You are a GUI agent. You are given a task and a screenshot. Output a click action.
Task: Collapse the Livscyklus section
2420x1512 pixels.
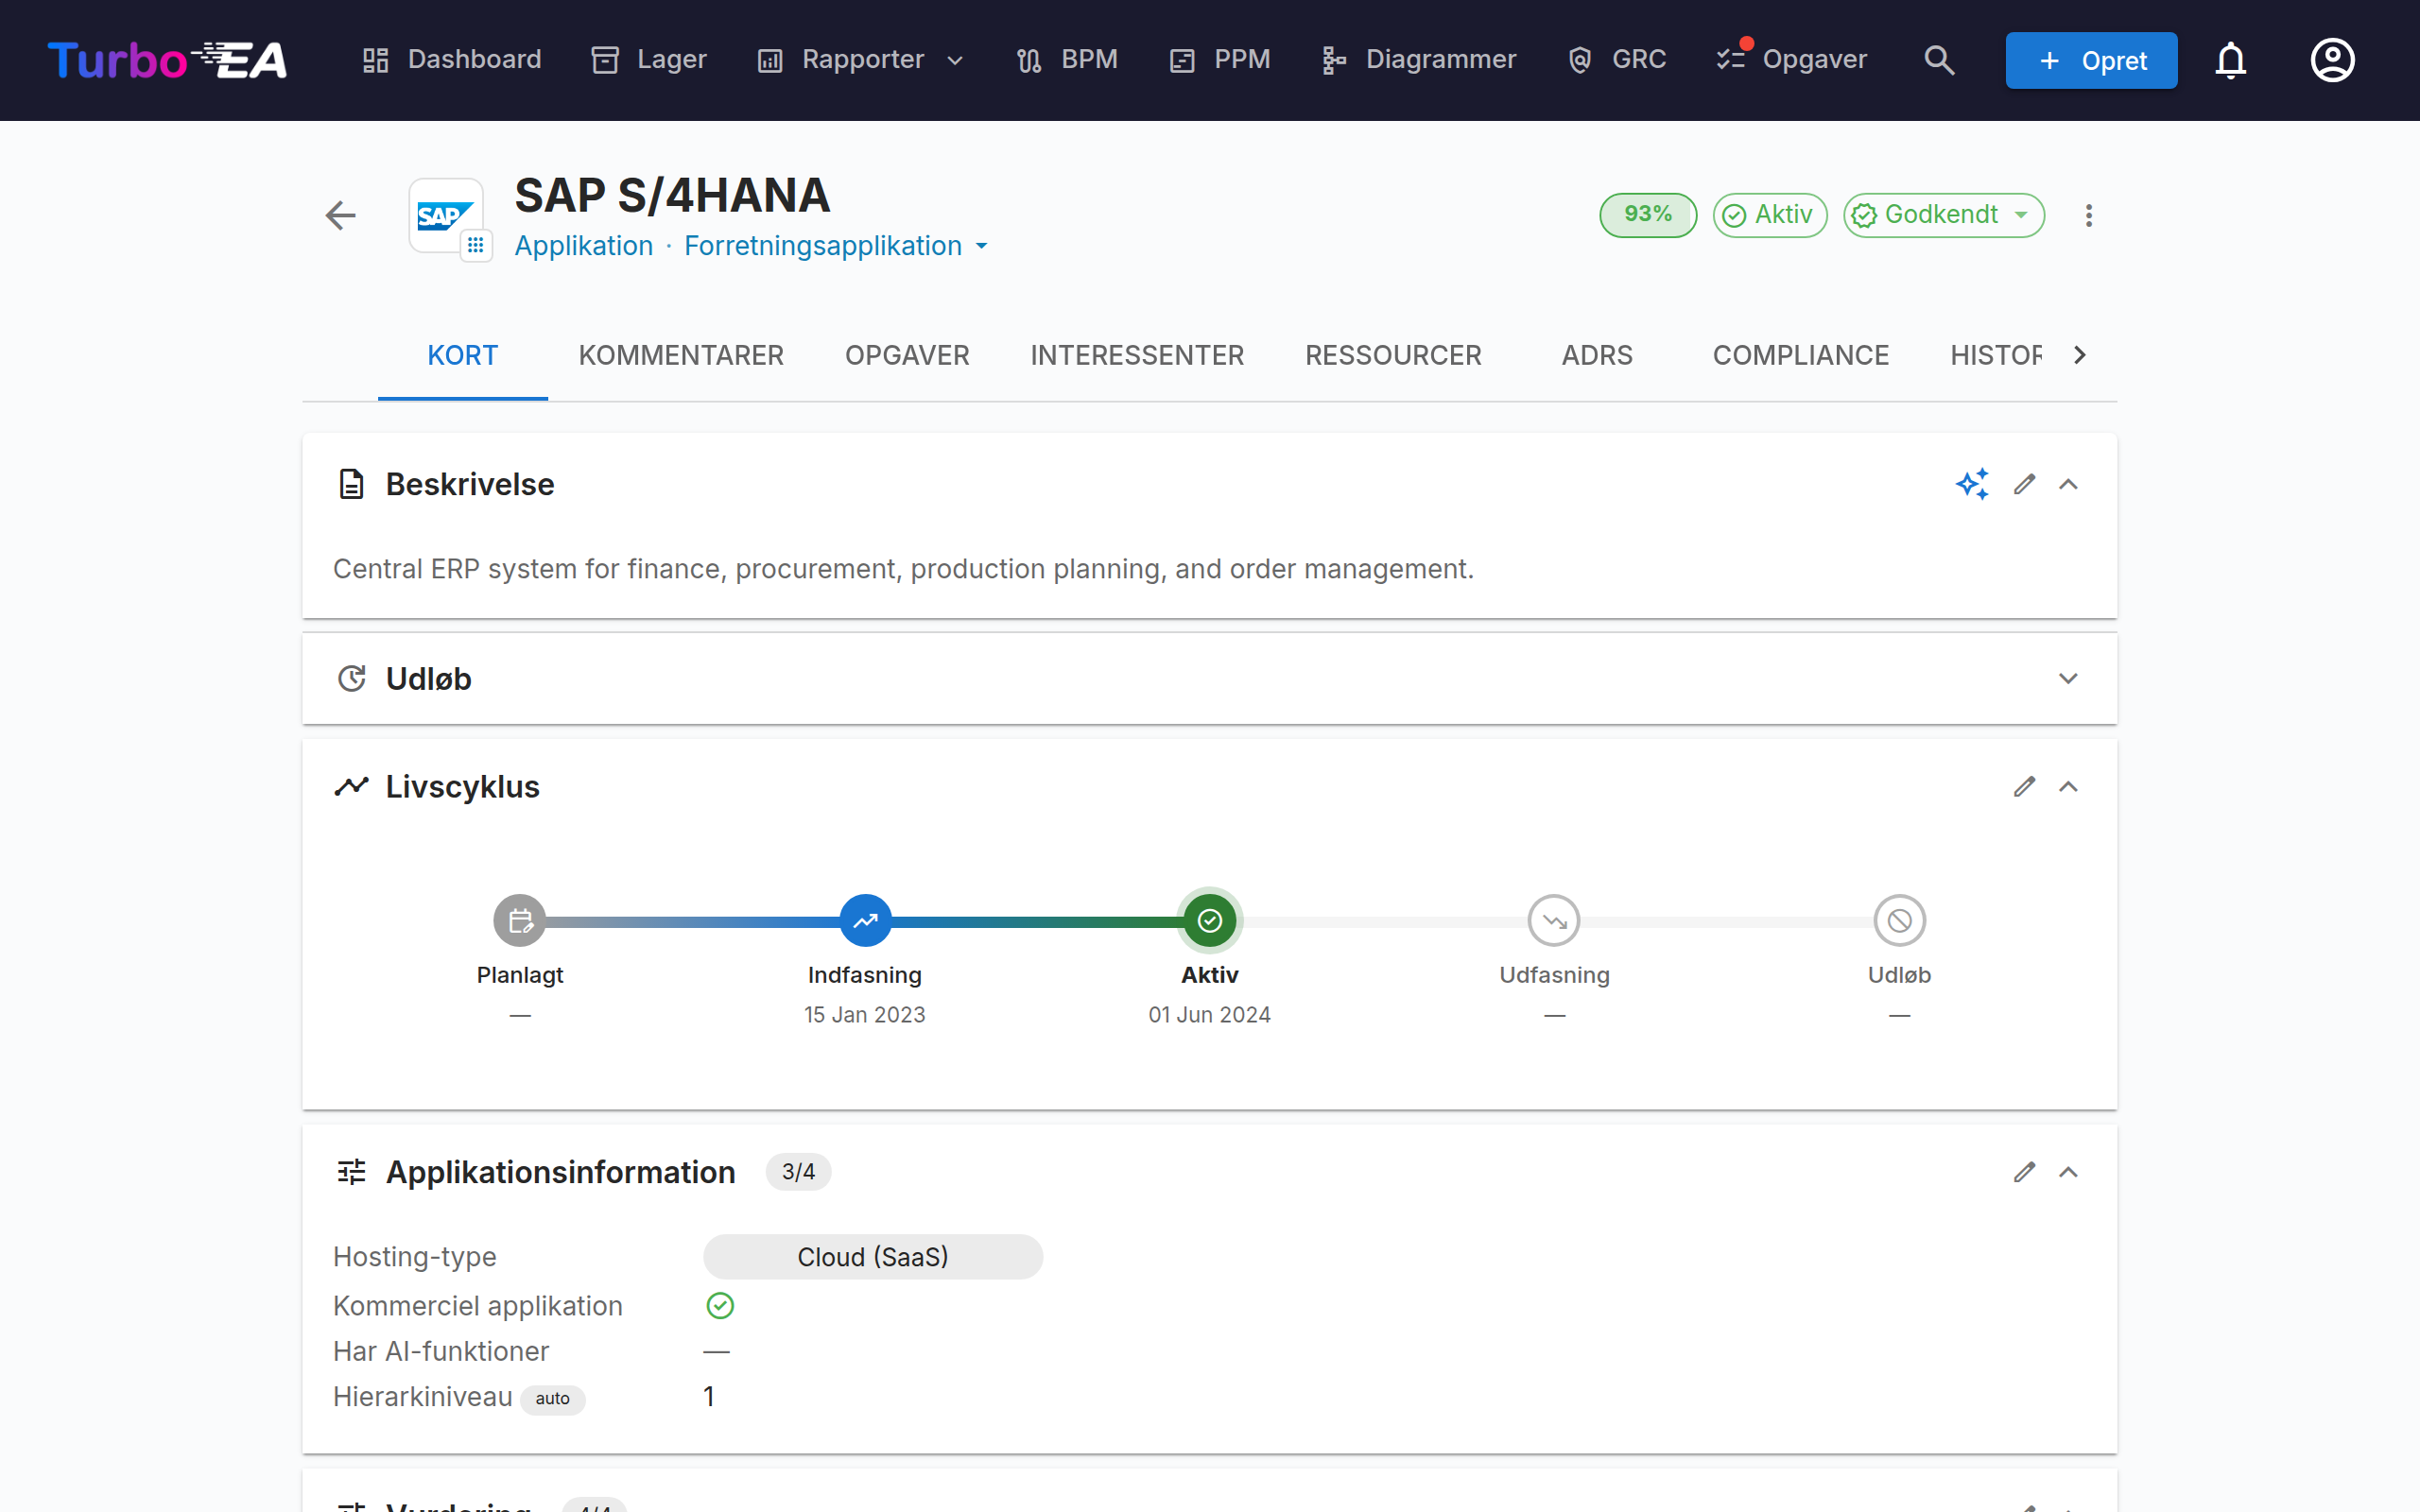2068,787
